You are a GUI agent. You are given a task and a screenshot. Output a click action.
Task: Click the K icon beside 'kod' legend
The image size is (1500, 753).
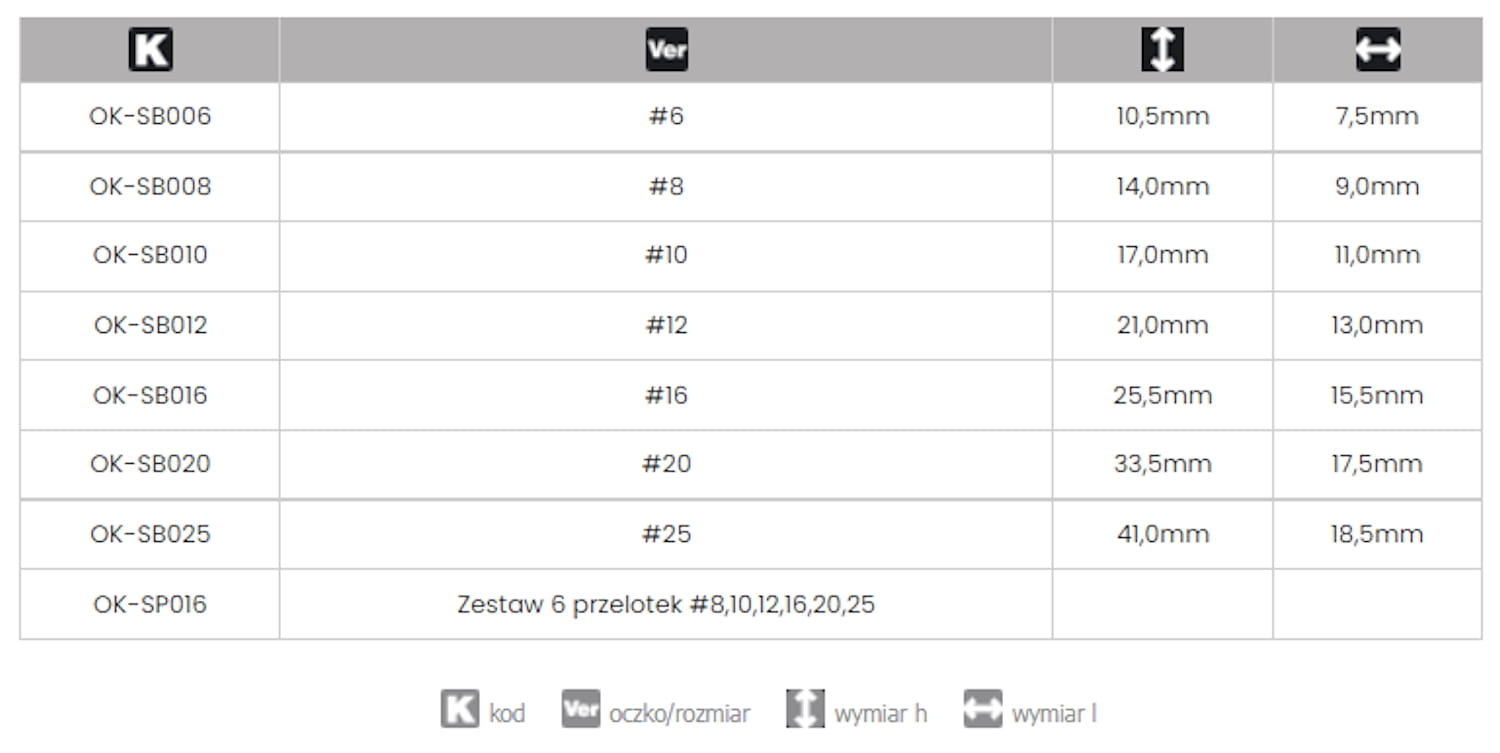coord(460,709)
